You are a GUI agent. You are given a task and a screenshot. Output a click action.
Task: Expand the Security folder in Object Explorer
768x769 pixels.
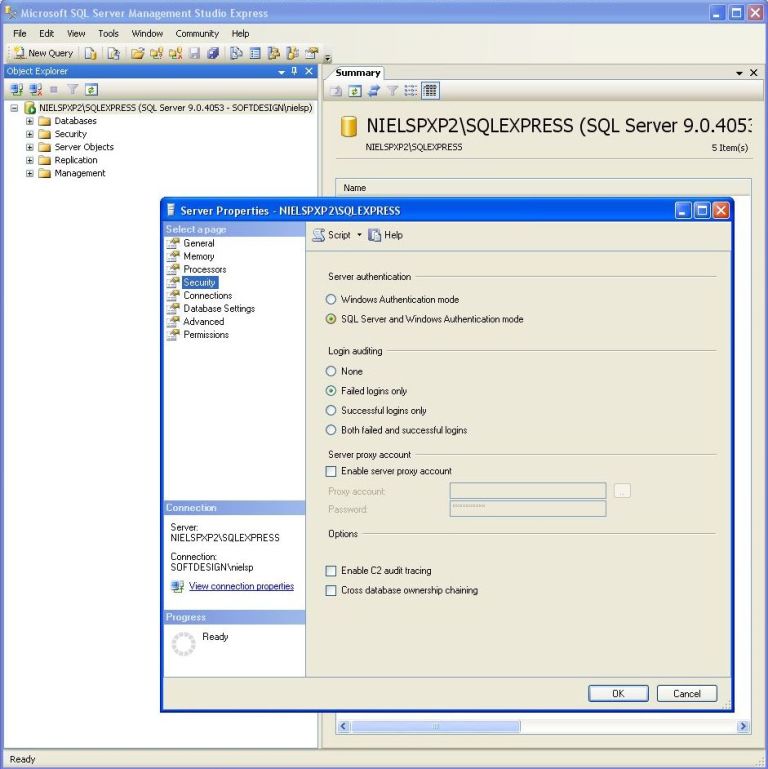click(x=29, y=134)
